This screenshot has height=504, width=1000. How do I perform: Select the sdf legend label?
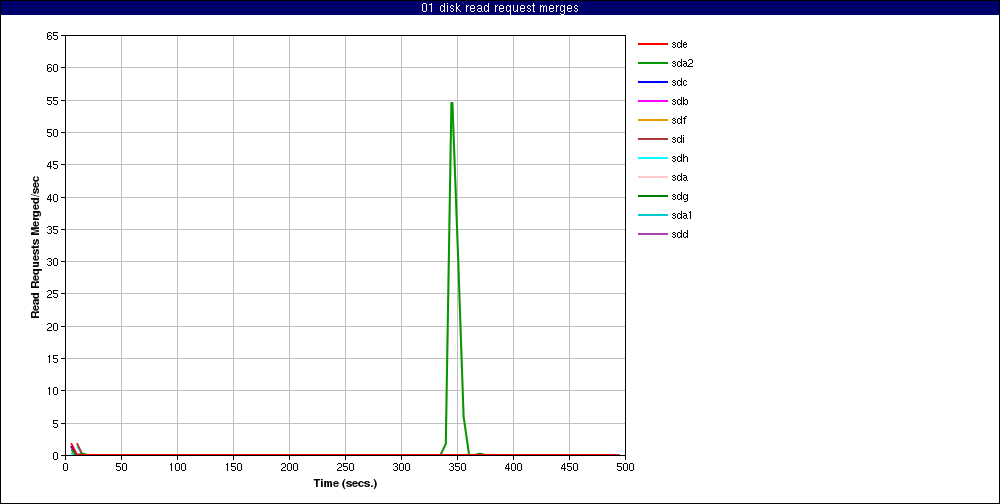coord(679,121)
